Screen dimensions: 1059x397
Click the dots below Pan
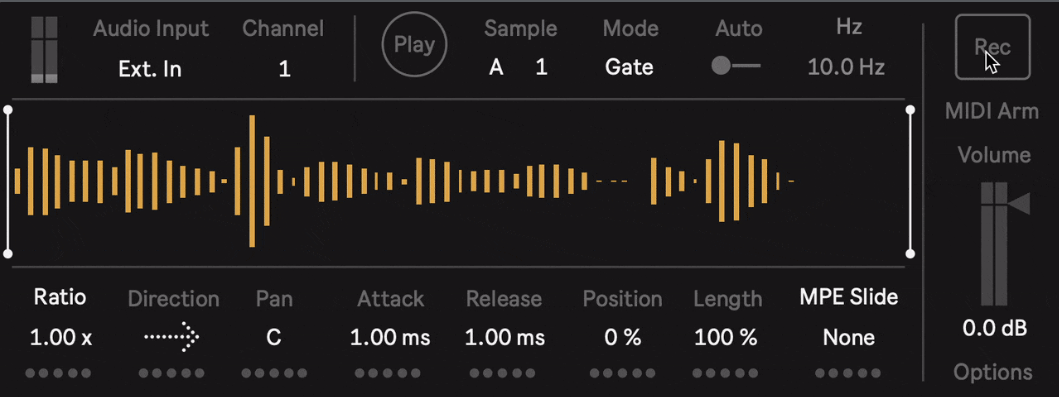pos(274,373)
